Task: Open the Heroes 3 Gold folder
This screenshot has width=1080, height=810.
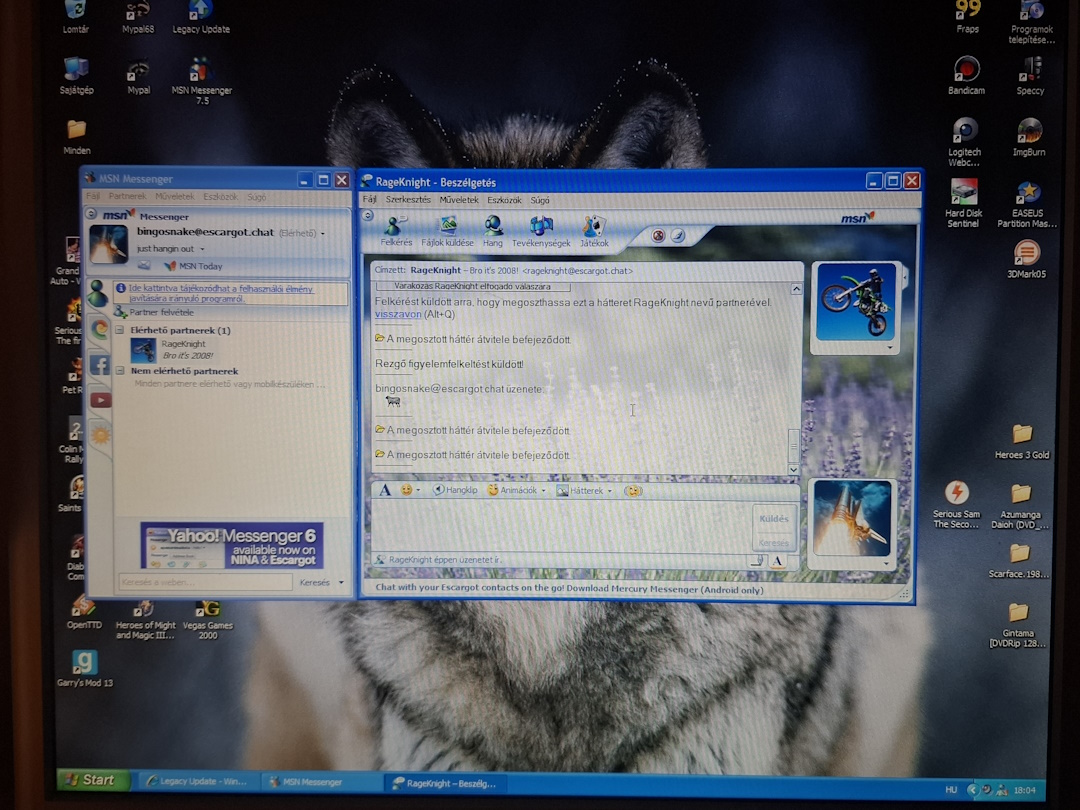Action: [1022, 442]
